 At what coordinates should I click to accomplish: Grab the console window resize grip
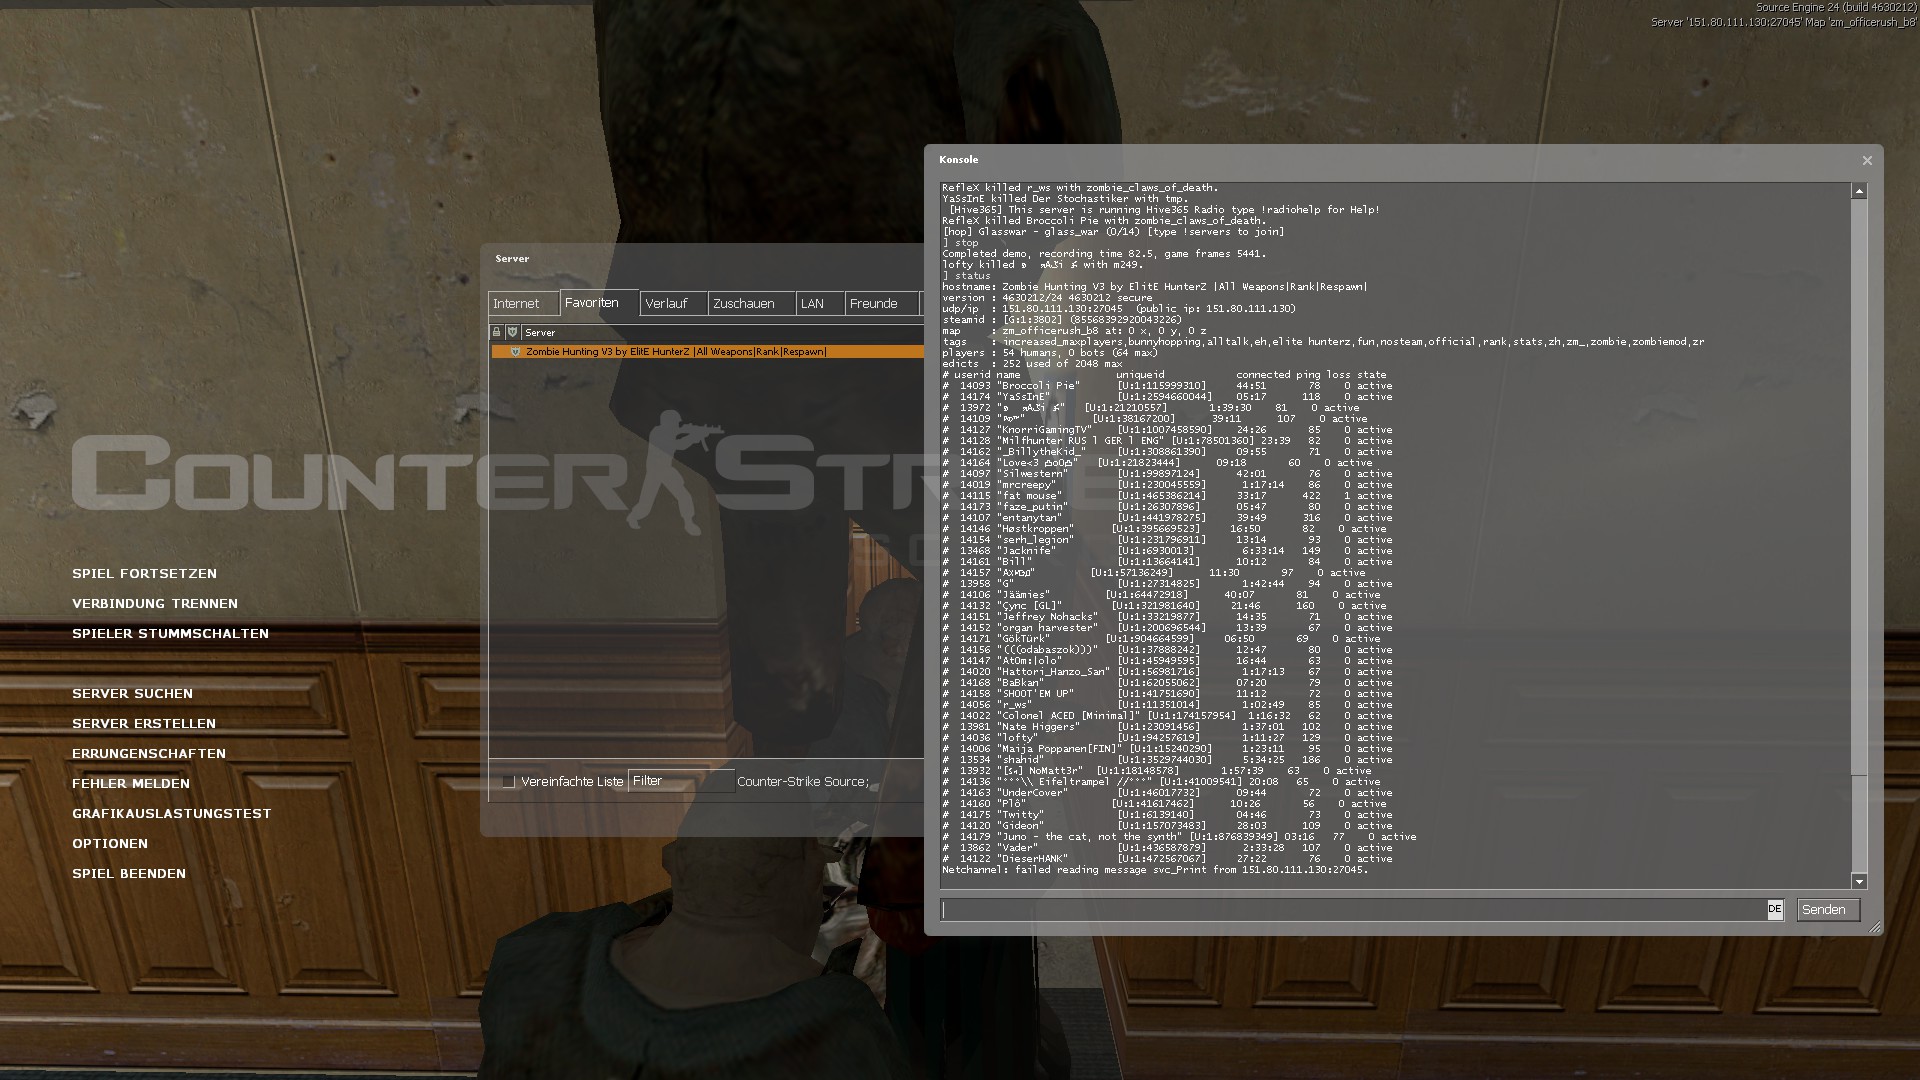point(1875,928)
